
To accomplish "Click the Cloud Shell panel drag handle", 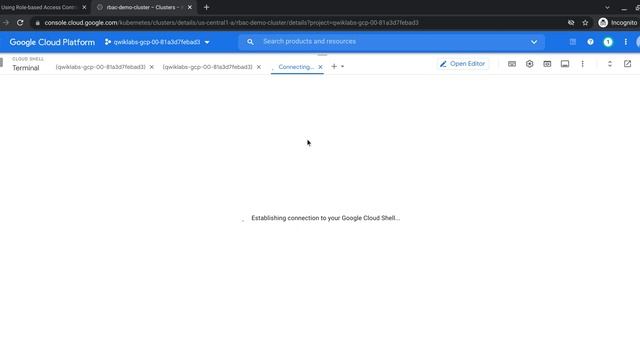I will point(322,55).
